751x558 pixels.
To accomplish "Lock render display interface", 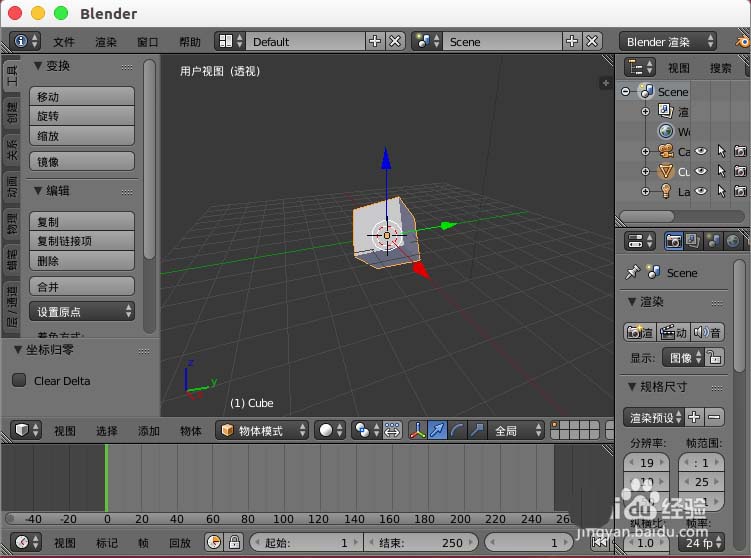I will tap(715, 357).
